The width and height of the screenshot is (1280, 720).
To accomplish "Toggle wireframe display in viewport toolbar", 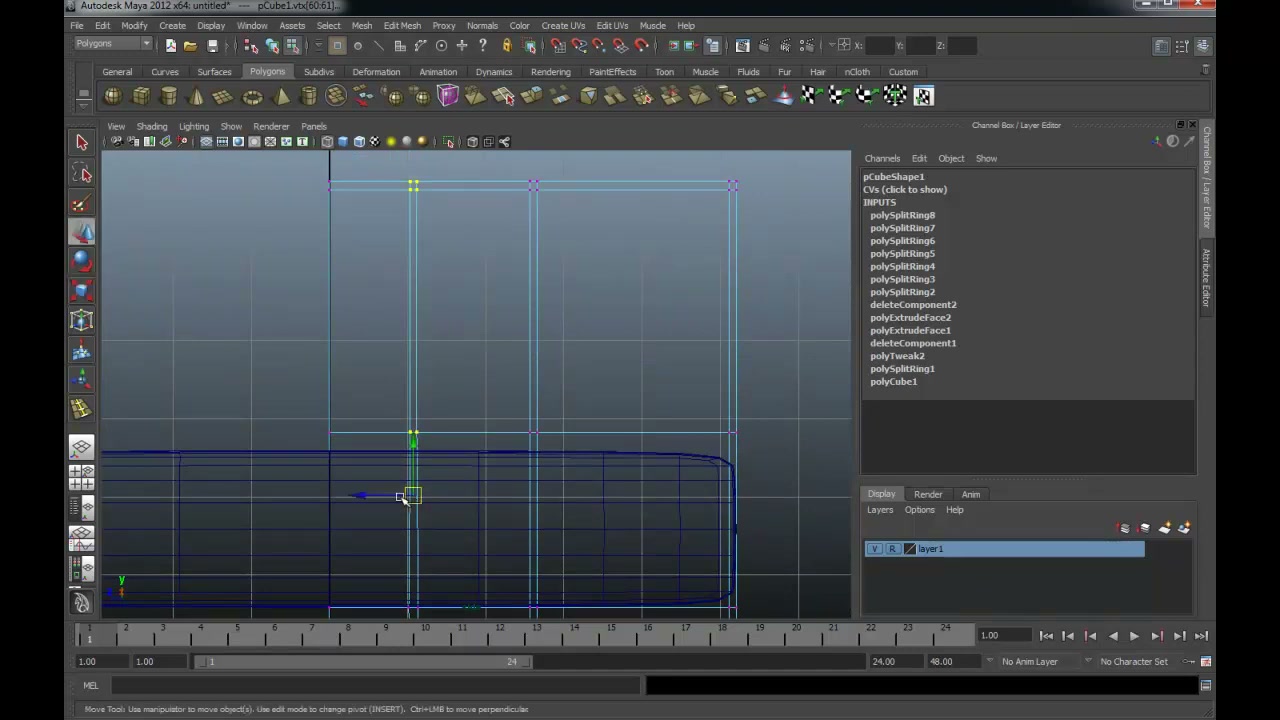I will pos(327,142).
